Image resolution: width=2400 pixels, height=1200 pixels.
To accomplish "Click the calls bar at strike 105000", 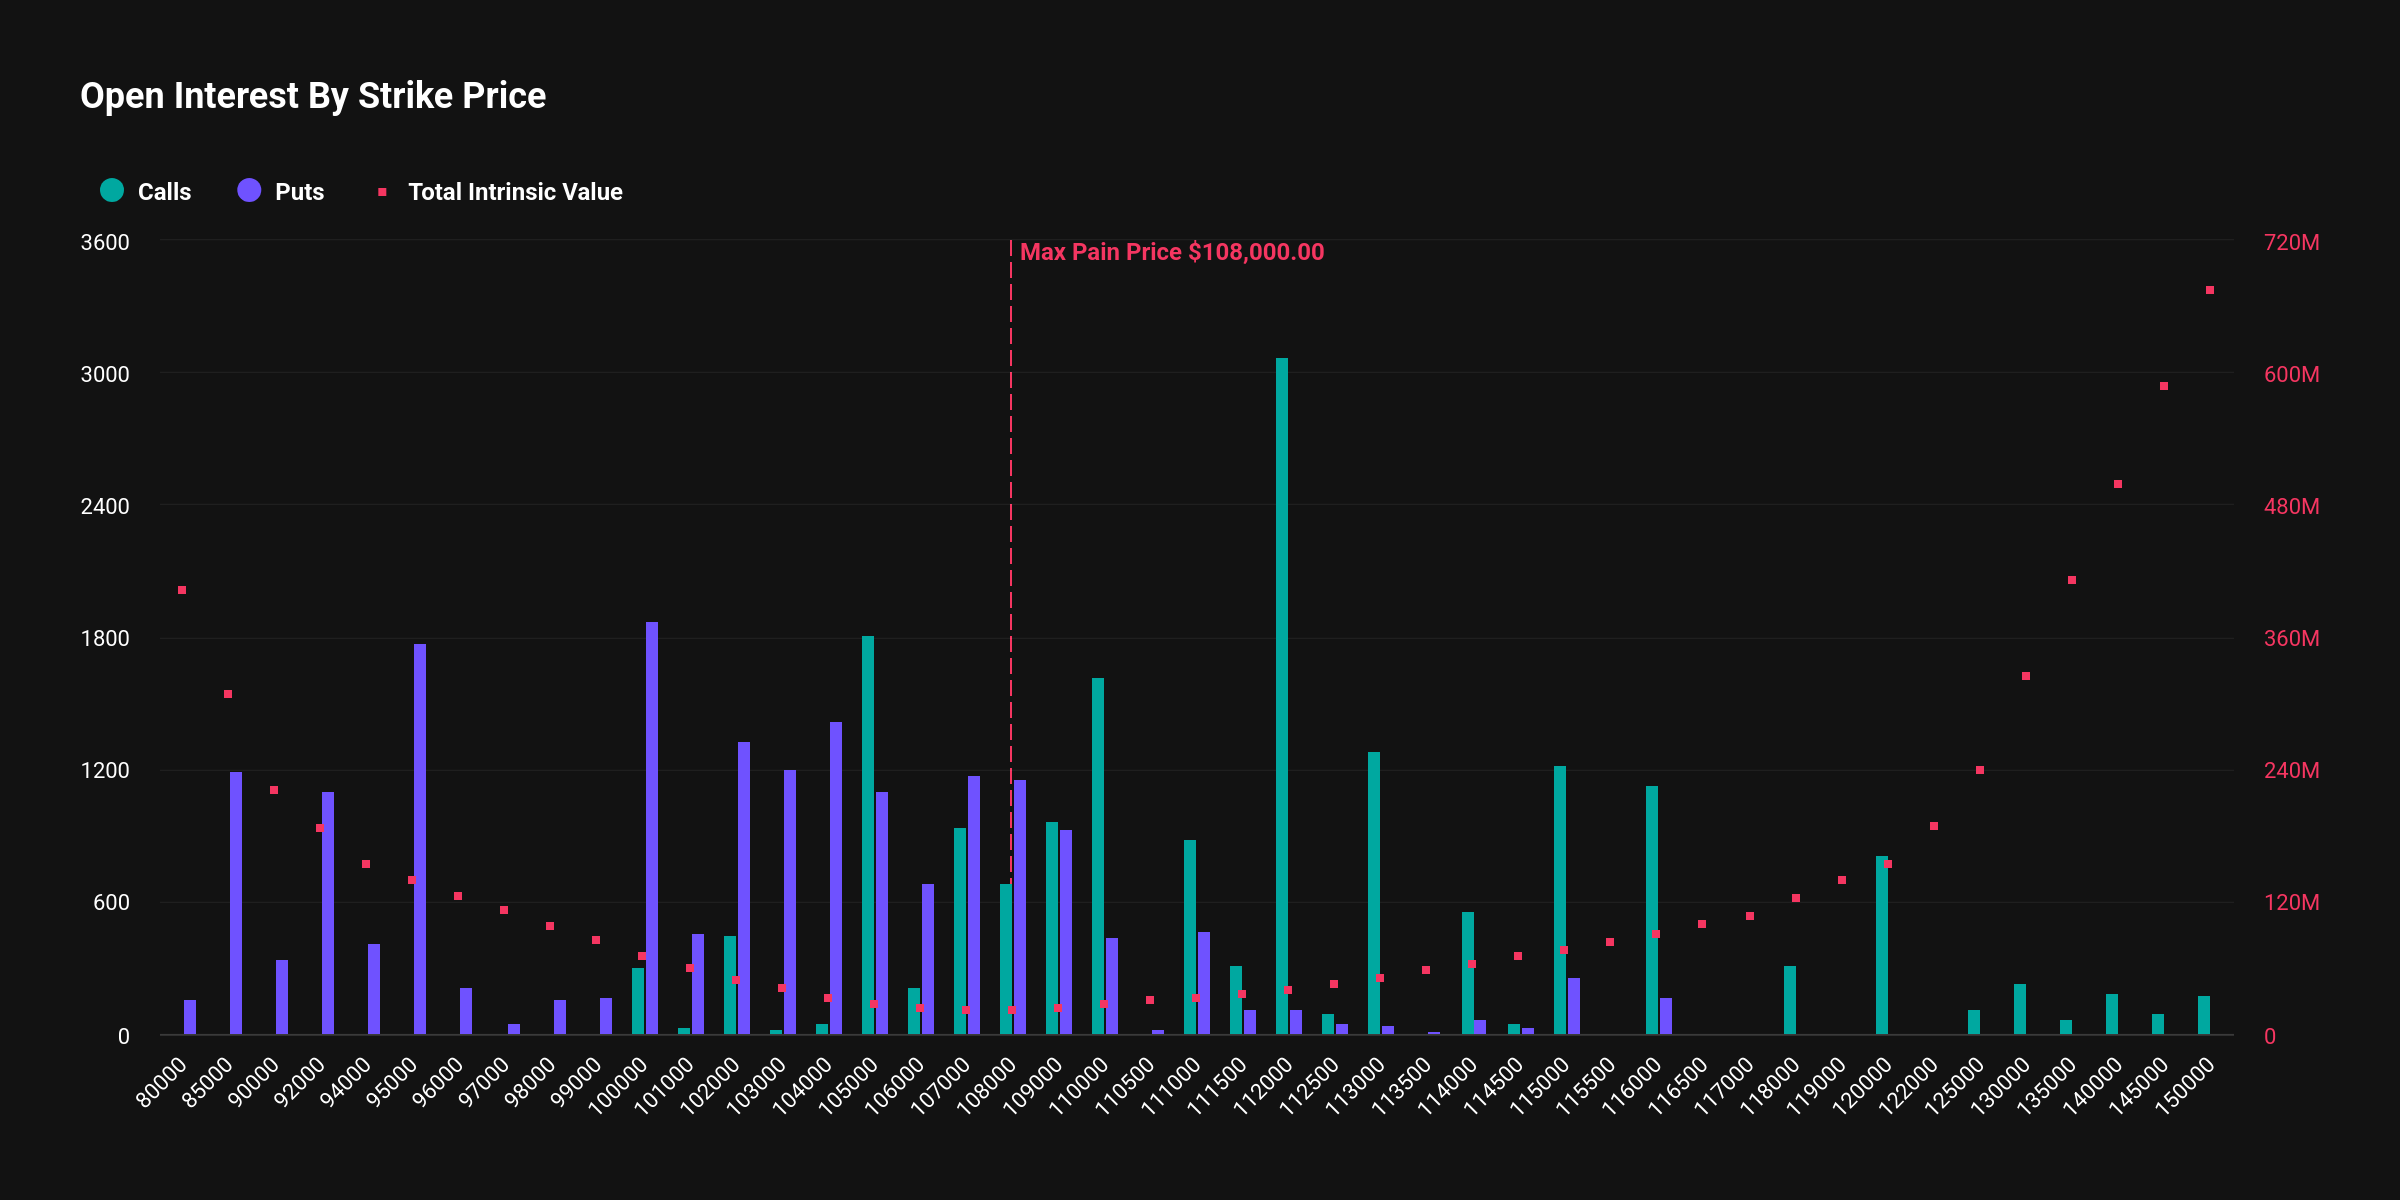I will pyautogui.click(x=868, y=835).
